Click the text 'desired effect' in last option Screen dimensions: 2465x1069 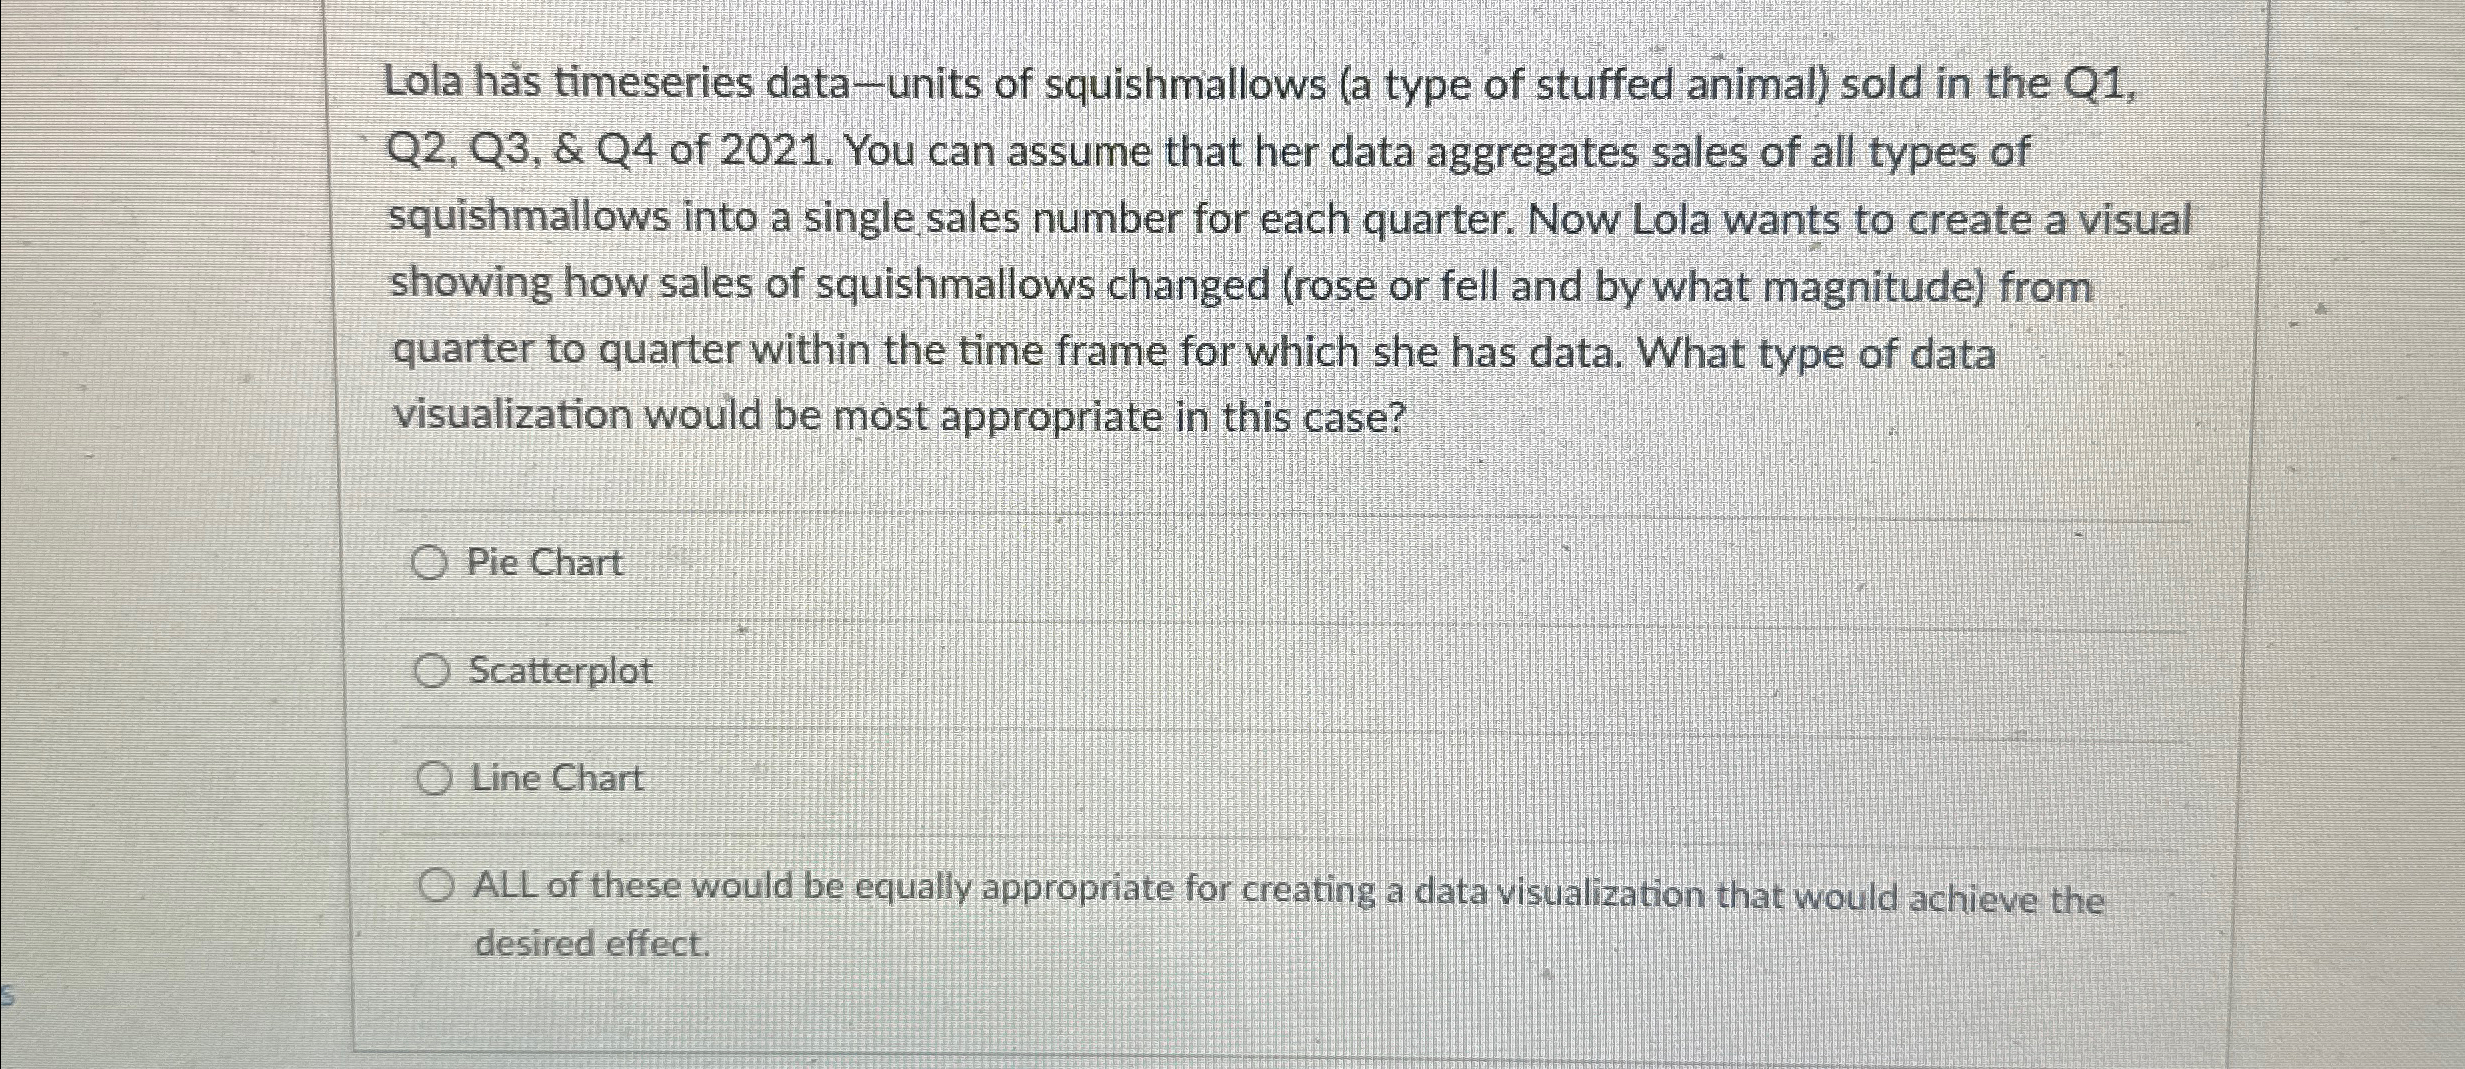[588, 944]
